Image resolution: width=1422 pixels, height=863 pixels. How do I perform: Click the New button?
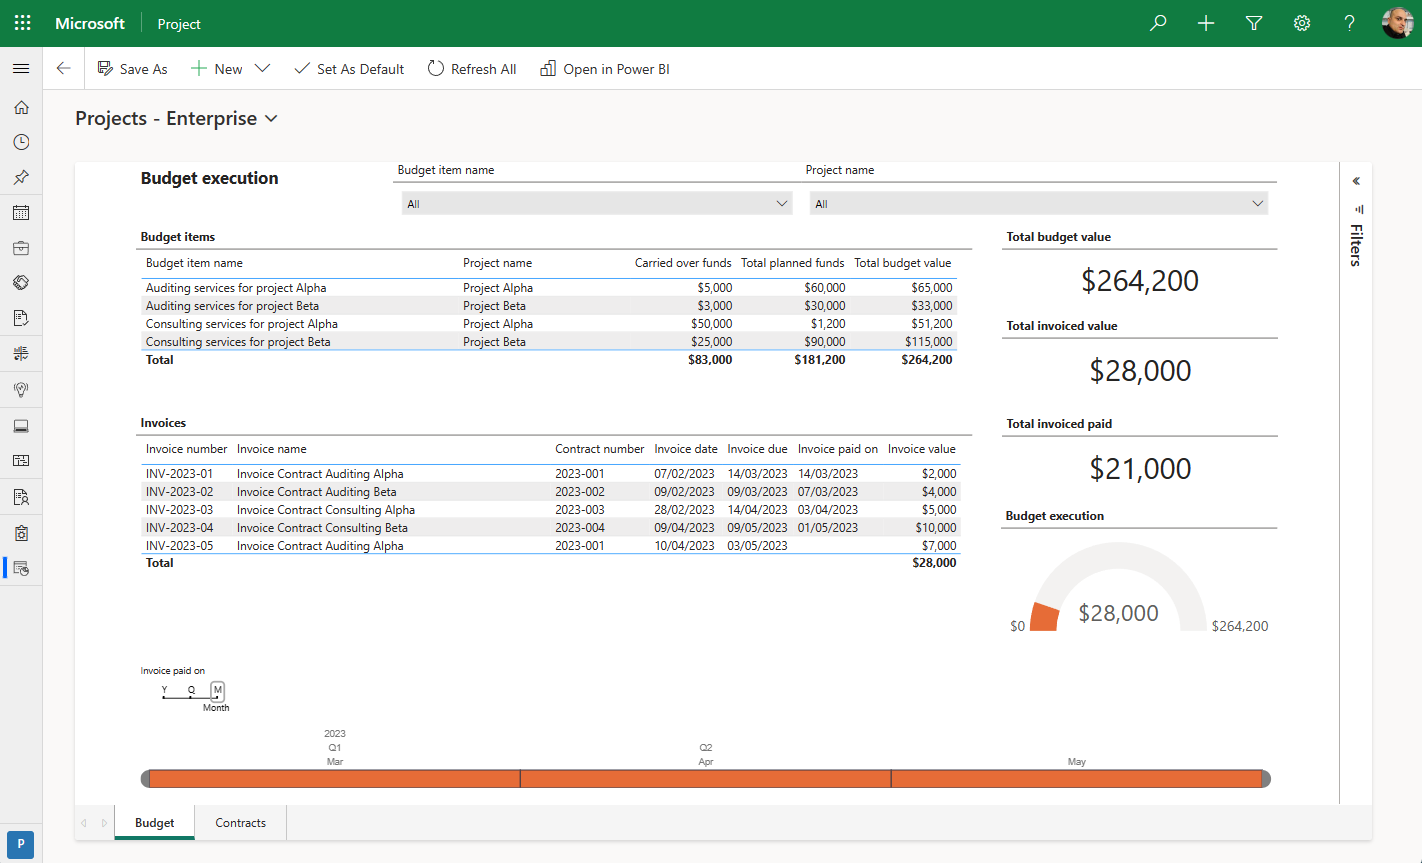coord(216,69)
